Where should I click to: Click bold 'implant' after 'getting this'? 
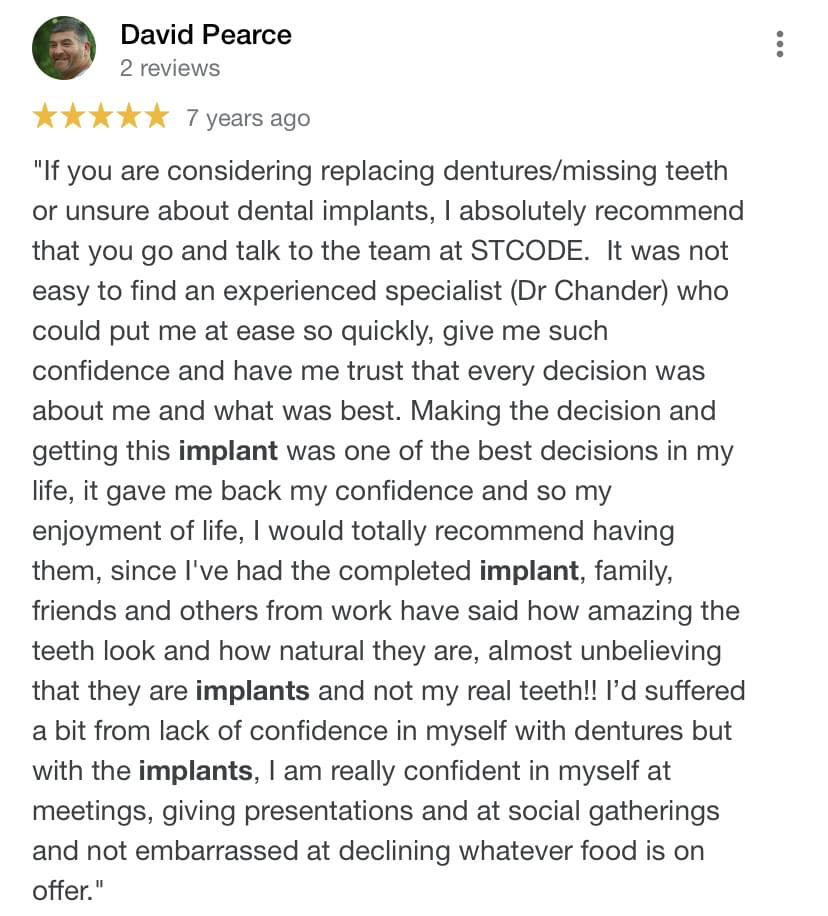pos(228,451)
